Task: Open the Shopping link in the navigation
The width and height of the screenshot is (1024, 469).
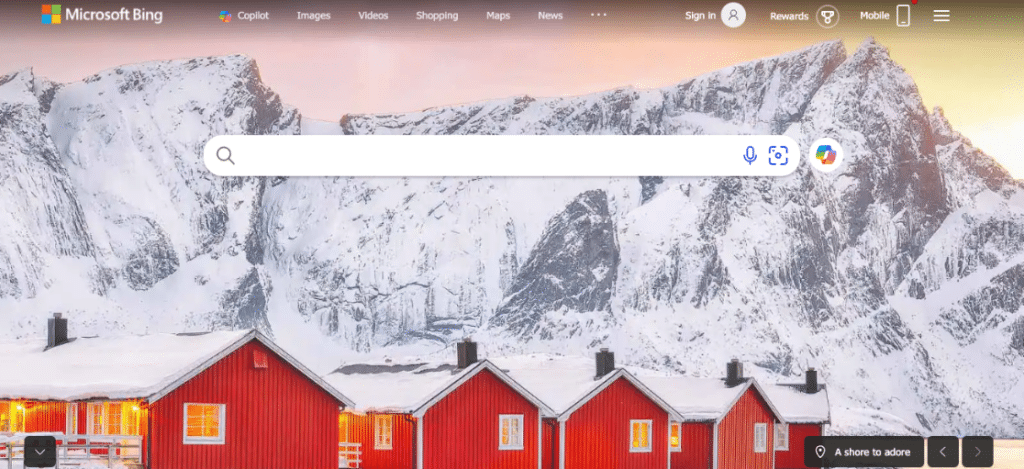Action: (x=437, y=16)
